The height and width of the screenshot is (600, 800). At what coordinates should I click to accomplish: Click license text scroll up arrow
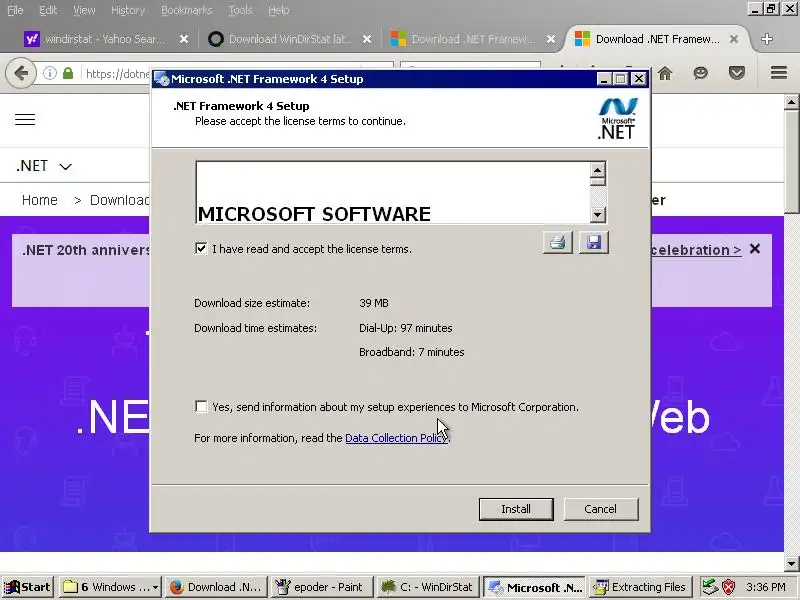click(597, 169)
